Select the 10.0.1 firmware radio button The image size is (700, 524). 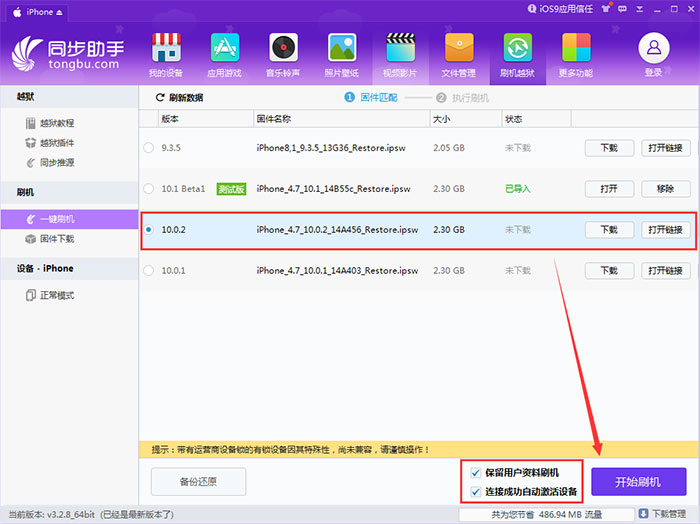point(149,270)
